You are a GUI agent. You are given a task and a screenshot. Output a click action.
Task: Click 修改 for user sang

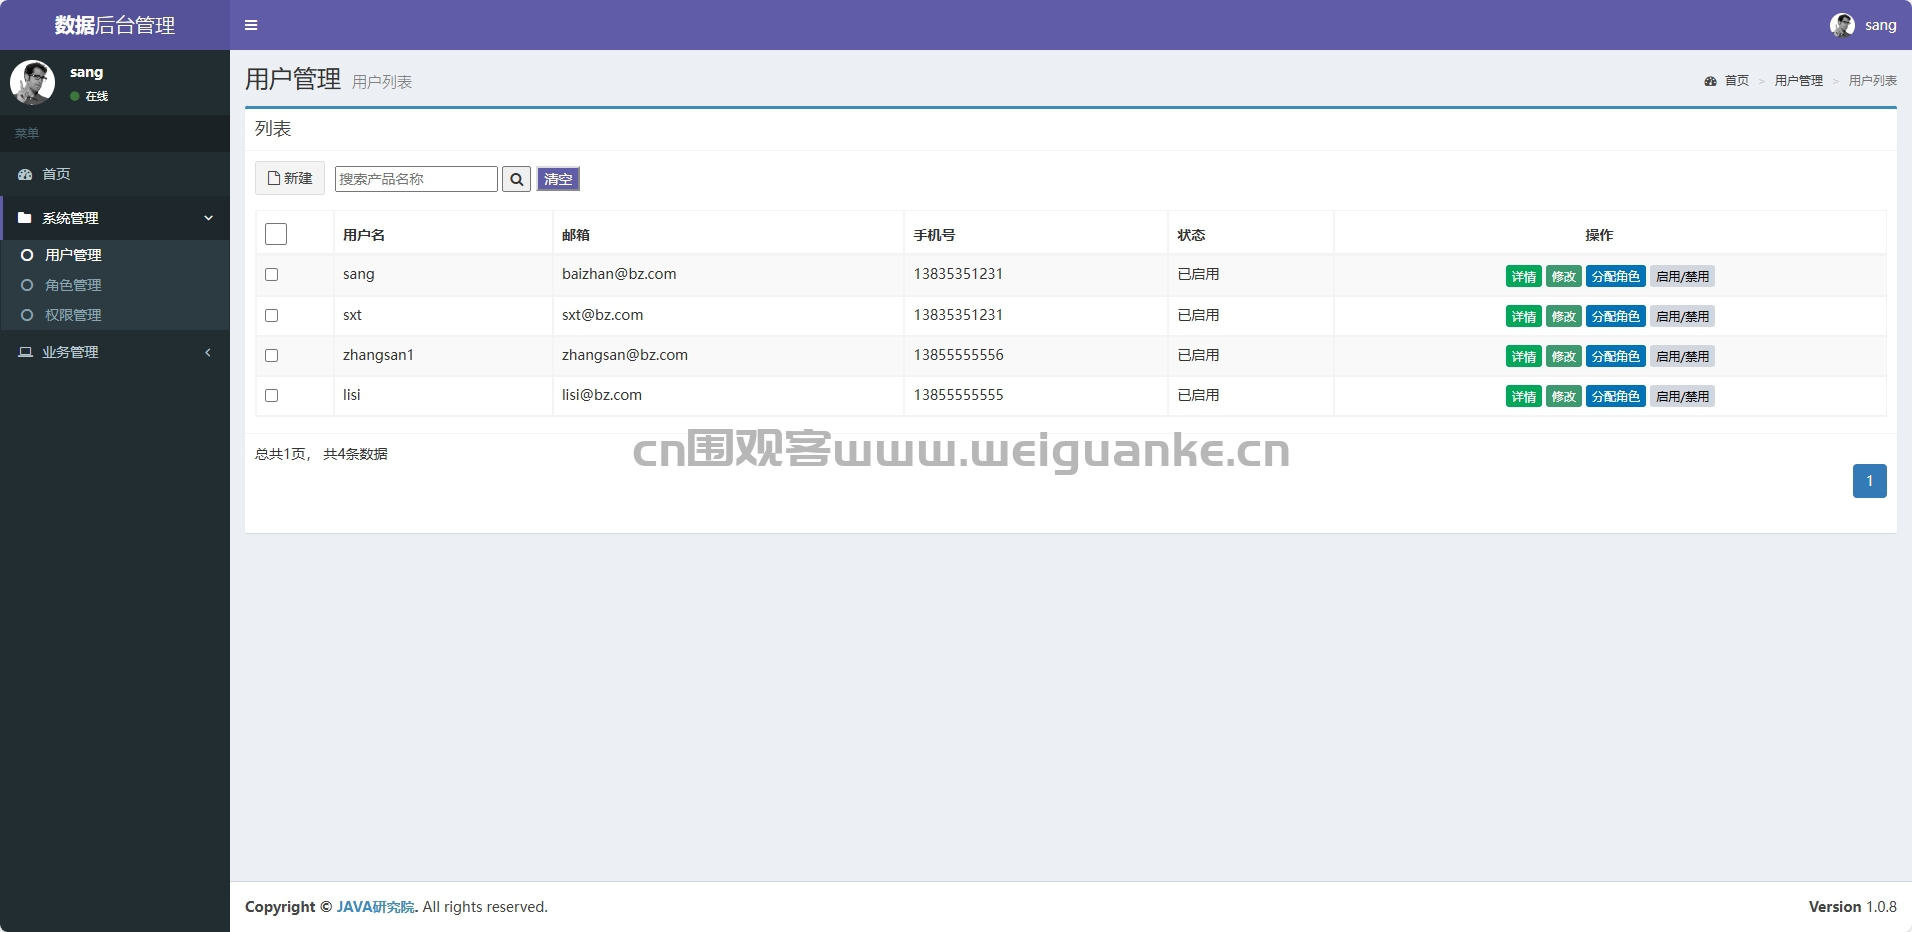pos(1563,277)
